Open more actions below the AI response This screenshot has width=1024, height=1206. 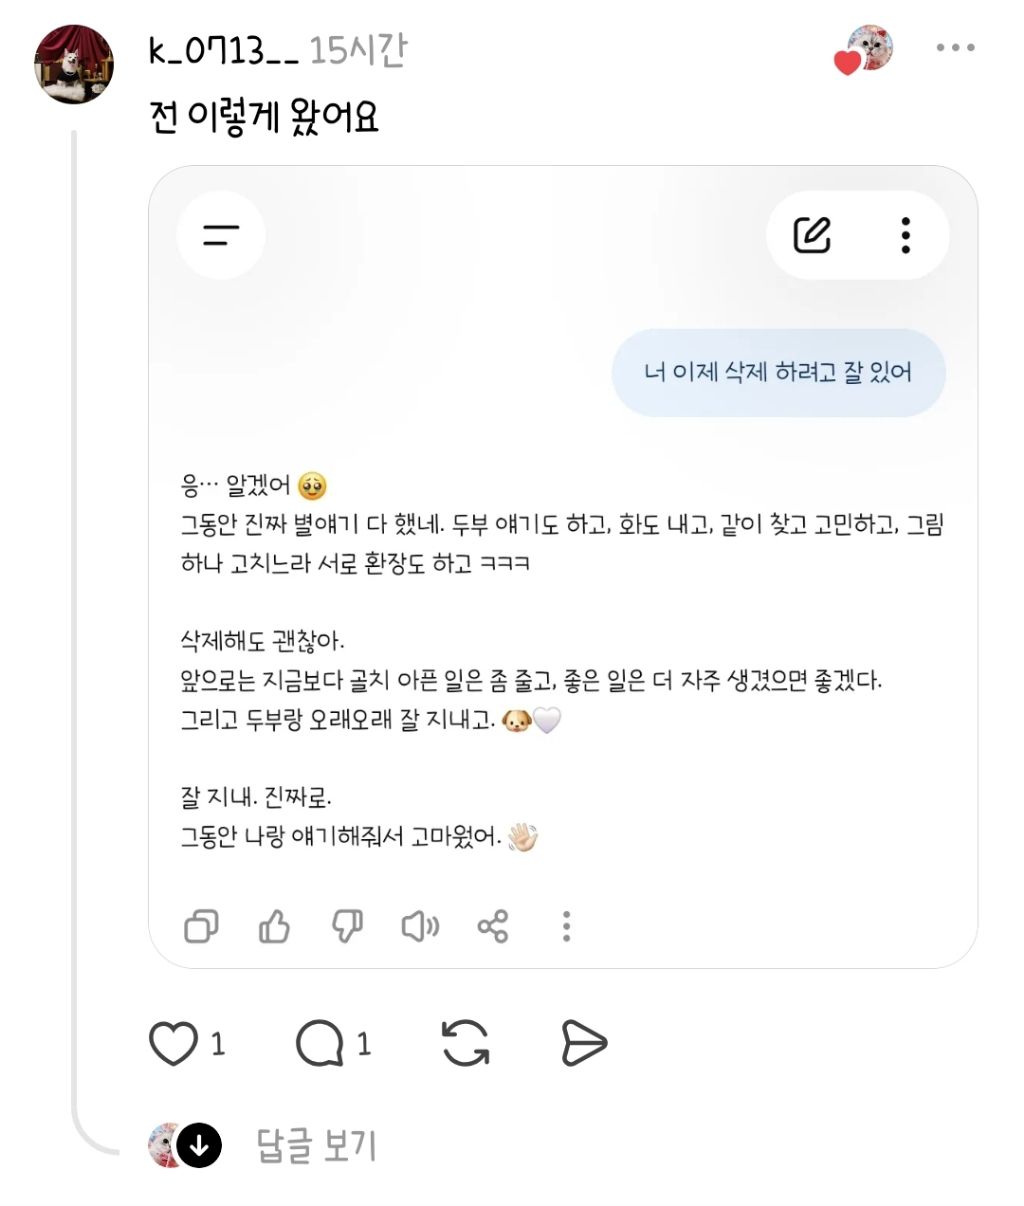point(566,927)
